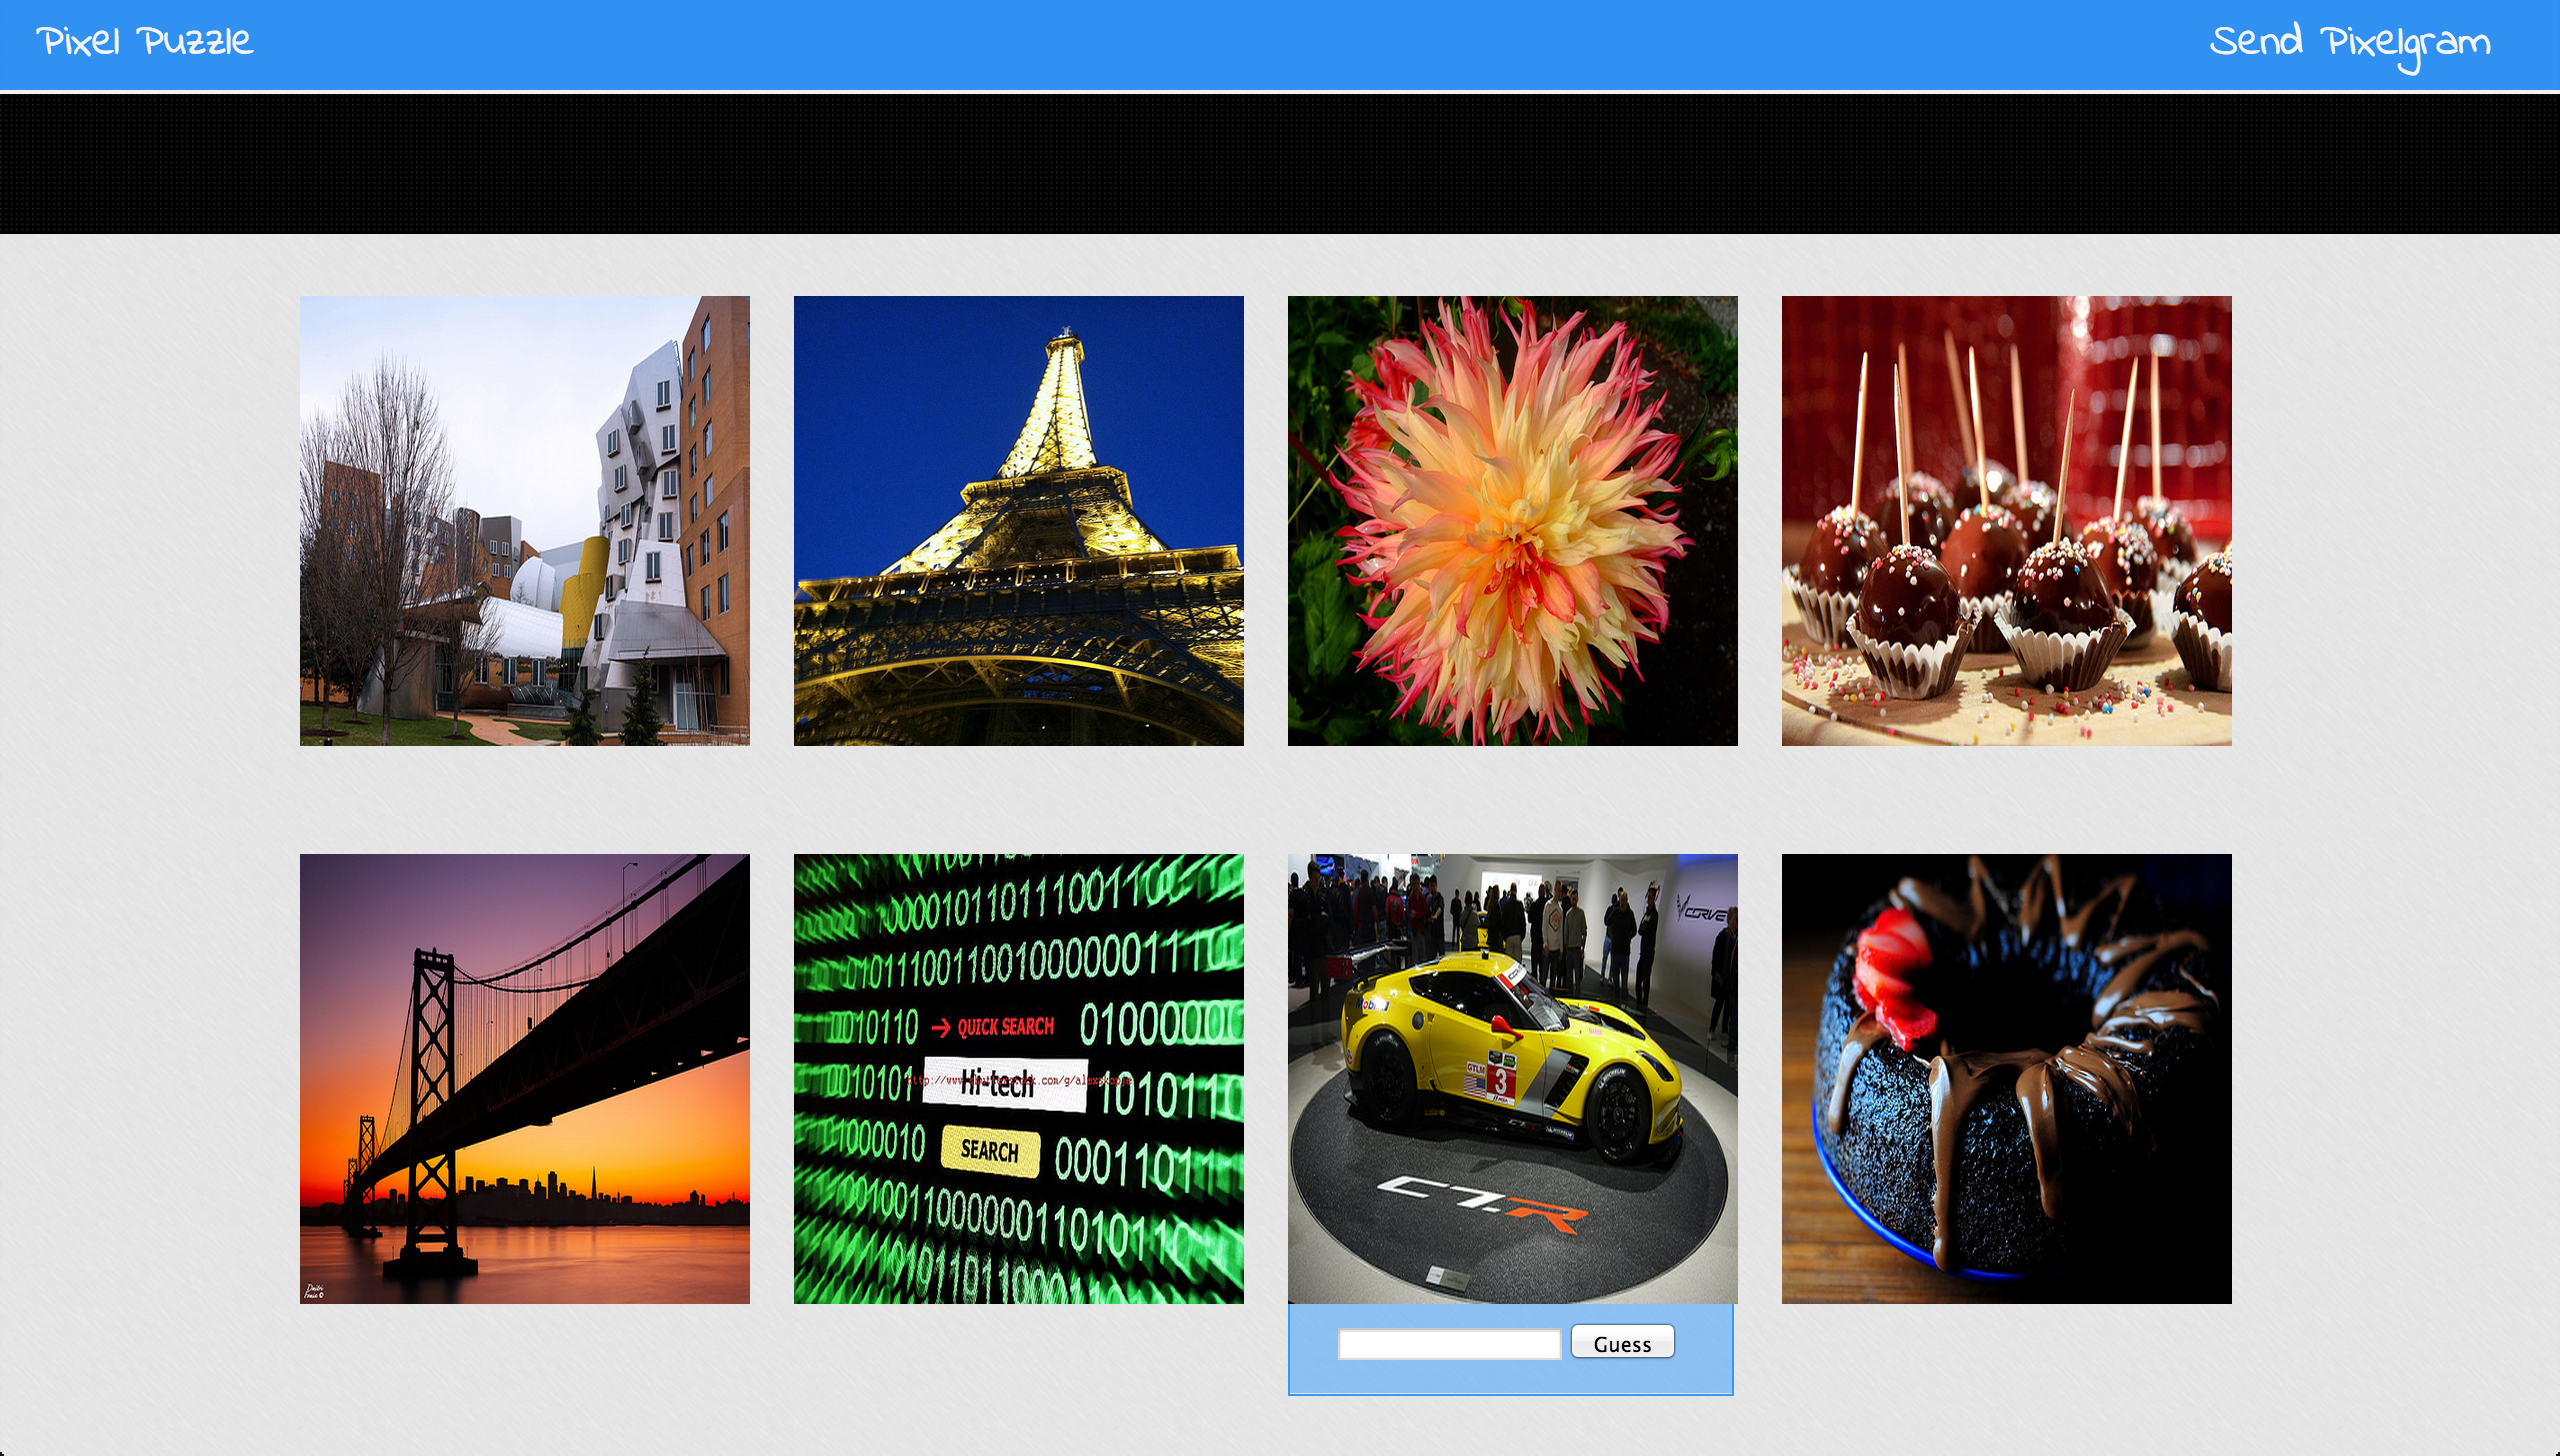This screenshot has width=2560, height=1456.
Task: Choose the chocolate bundt cake image
Action: click(2006, 1078)
